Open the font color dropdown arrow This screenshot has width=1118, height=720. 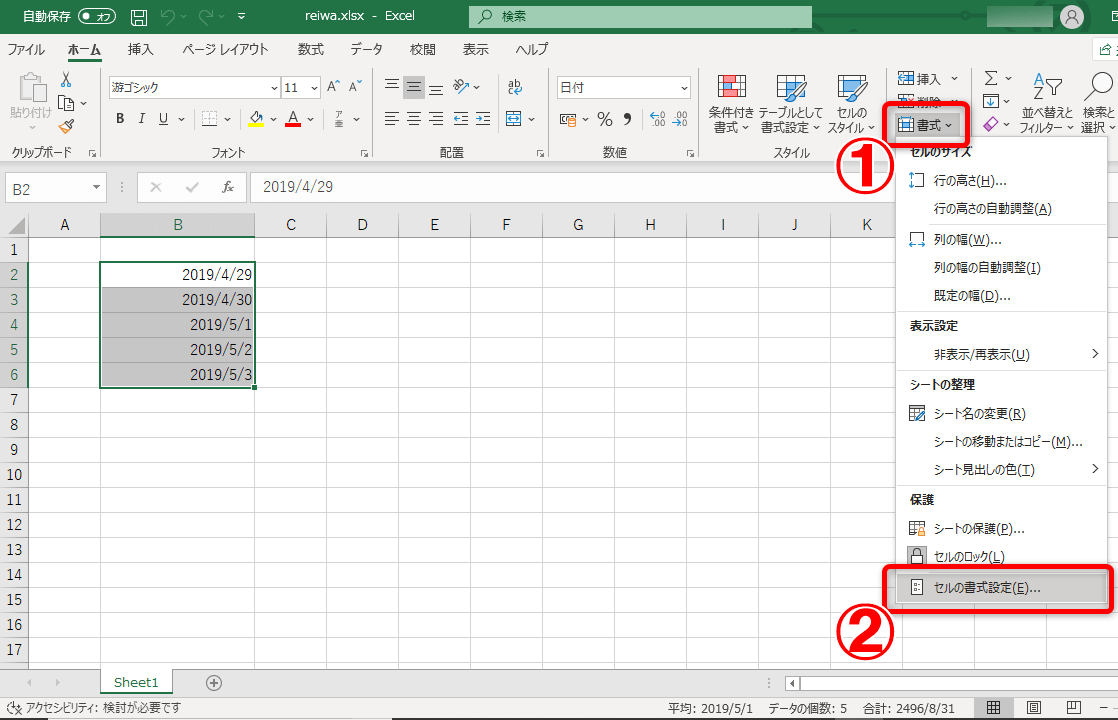click(x=311, y=119)
